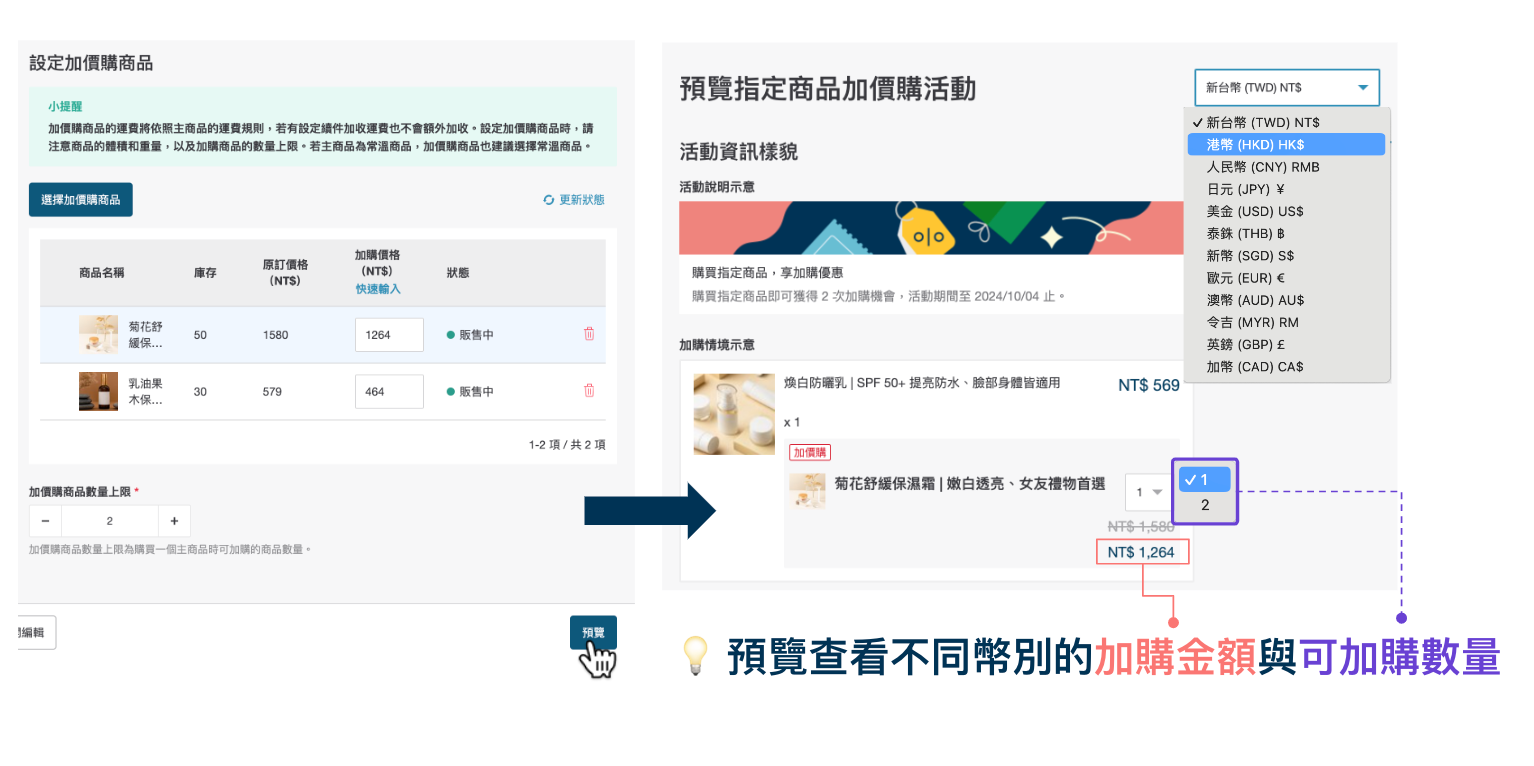The width and height of the screenshot is (1534, 766).
Task: Click the 選擇加價購商品 button
Action: pyautogui.click(x=81, y=200)
